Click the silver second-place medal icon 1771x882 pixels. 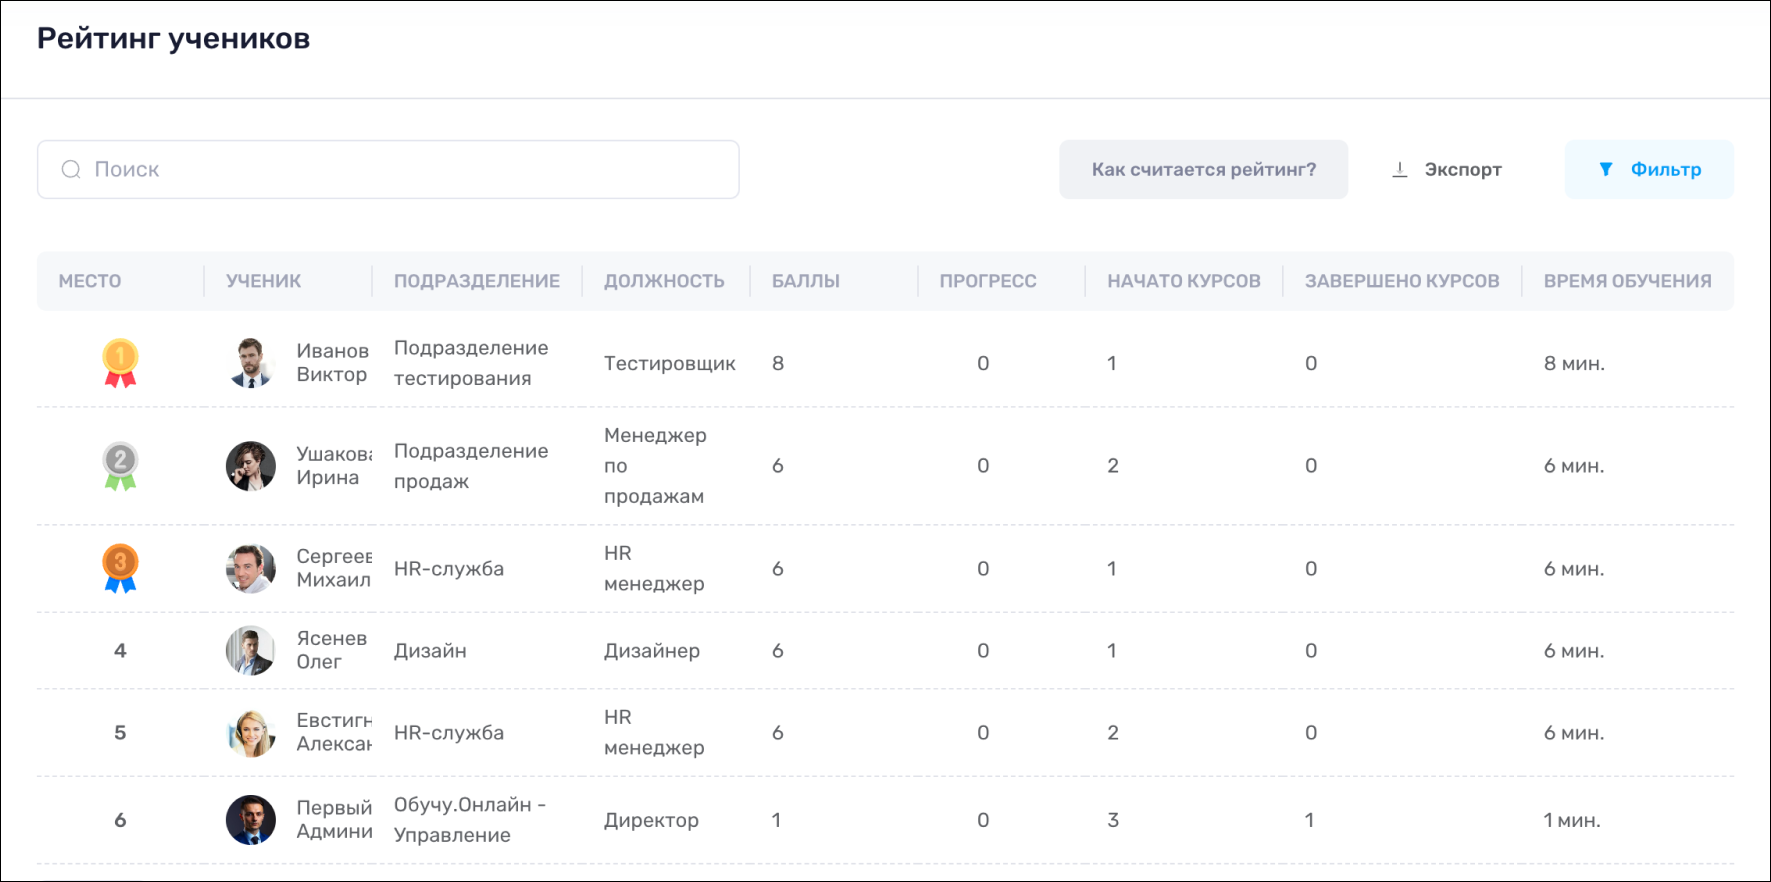click(120, 466)
